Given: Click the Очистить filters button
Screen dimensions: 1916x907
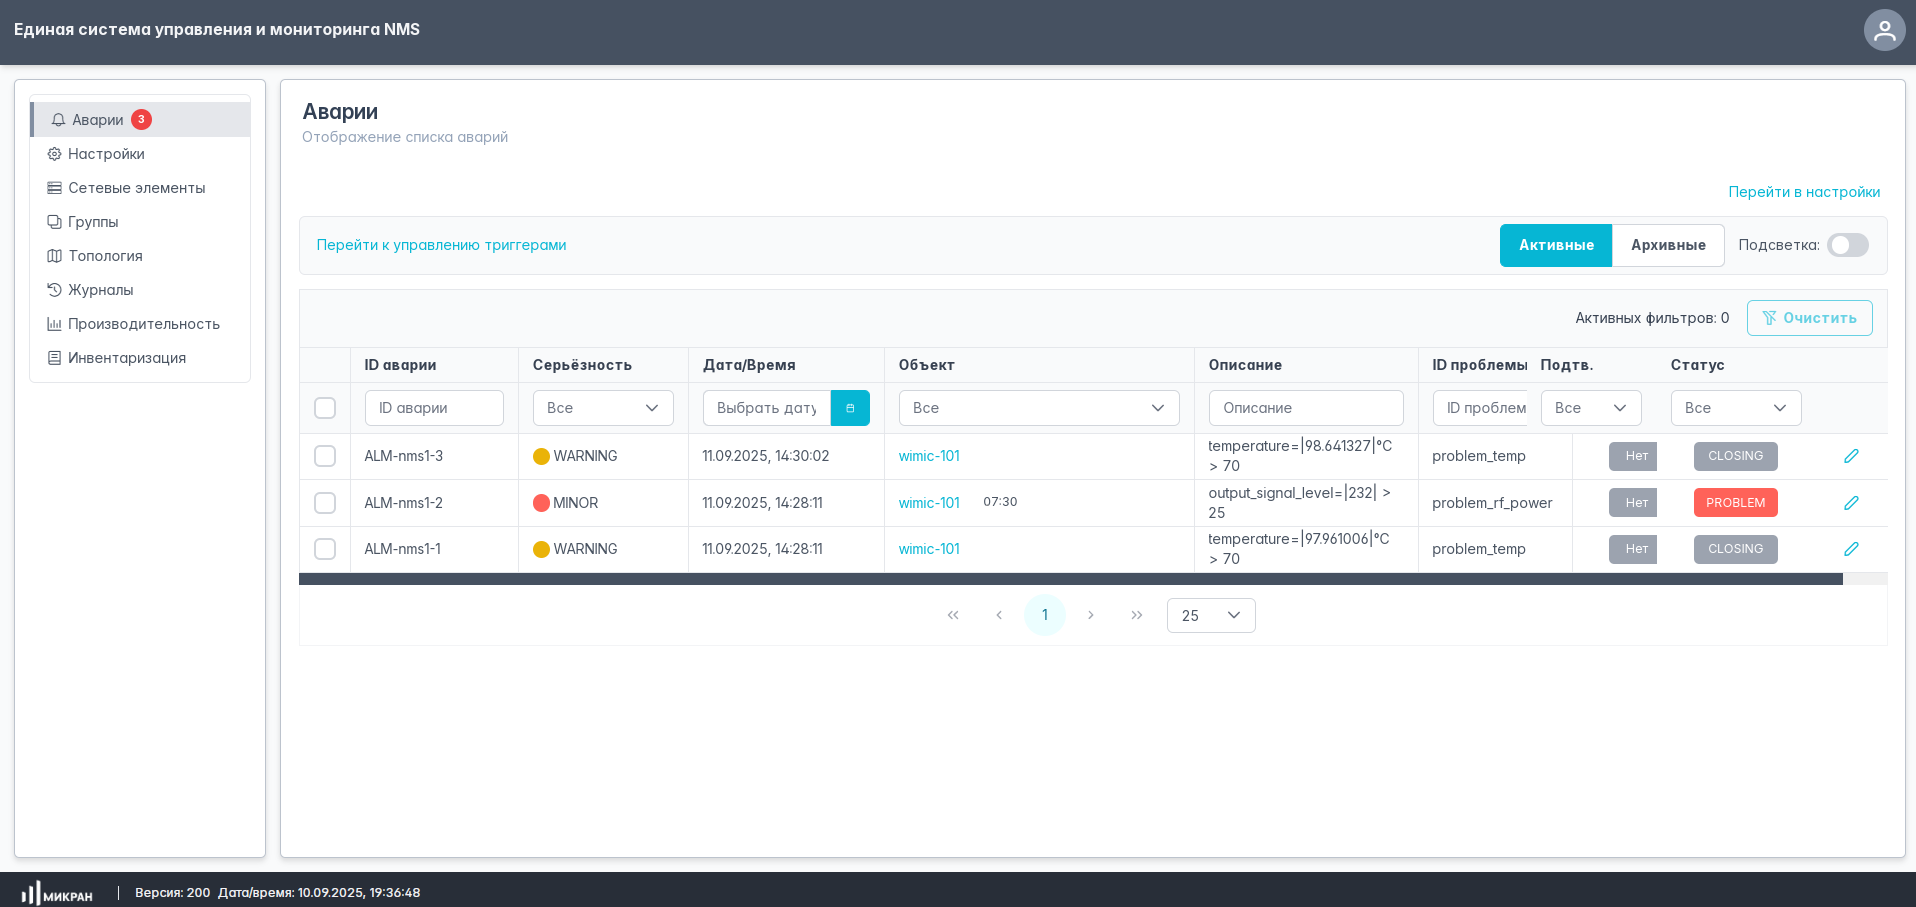Looking at the screenshot, I should click(1809, 318).
